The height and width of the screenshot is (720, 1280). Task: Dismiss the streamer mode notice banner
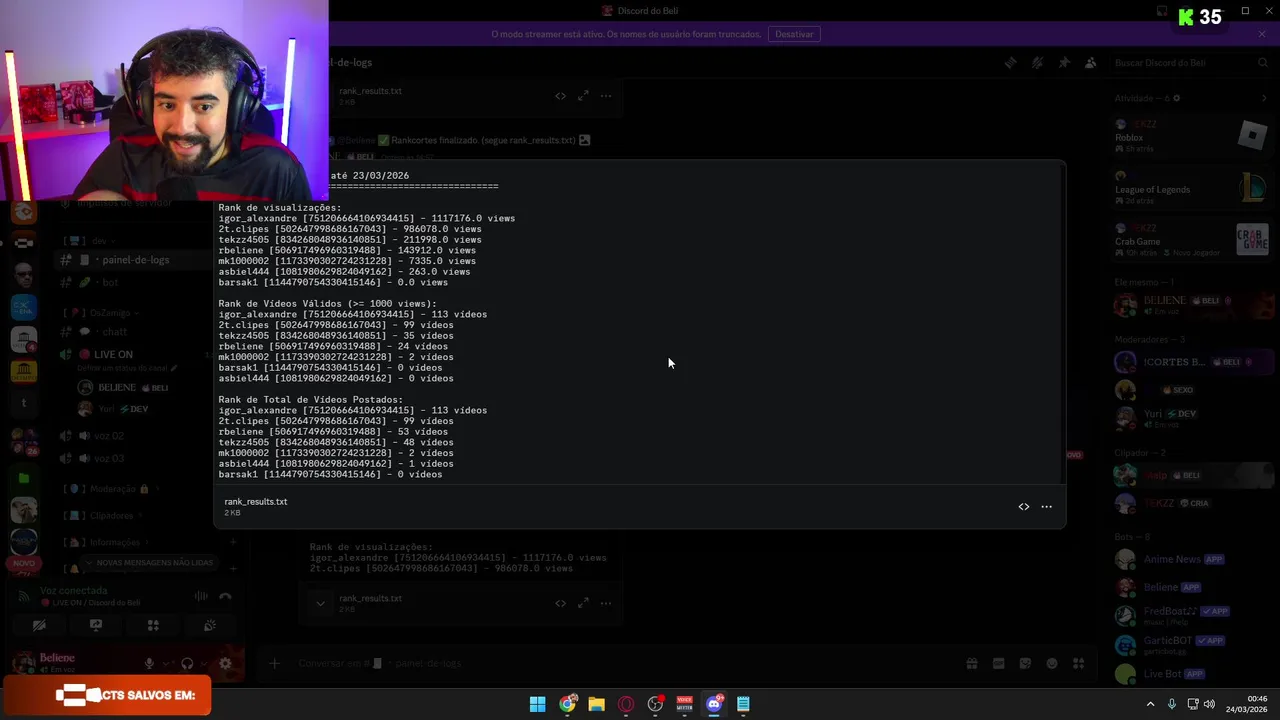pyautogui.click(x=1262, y=34)
